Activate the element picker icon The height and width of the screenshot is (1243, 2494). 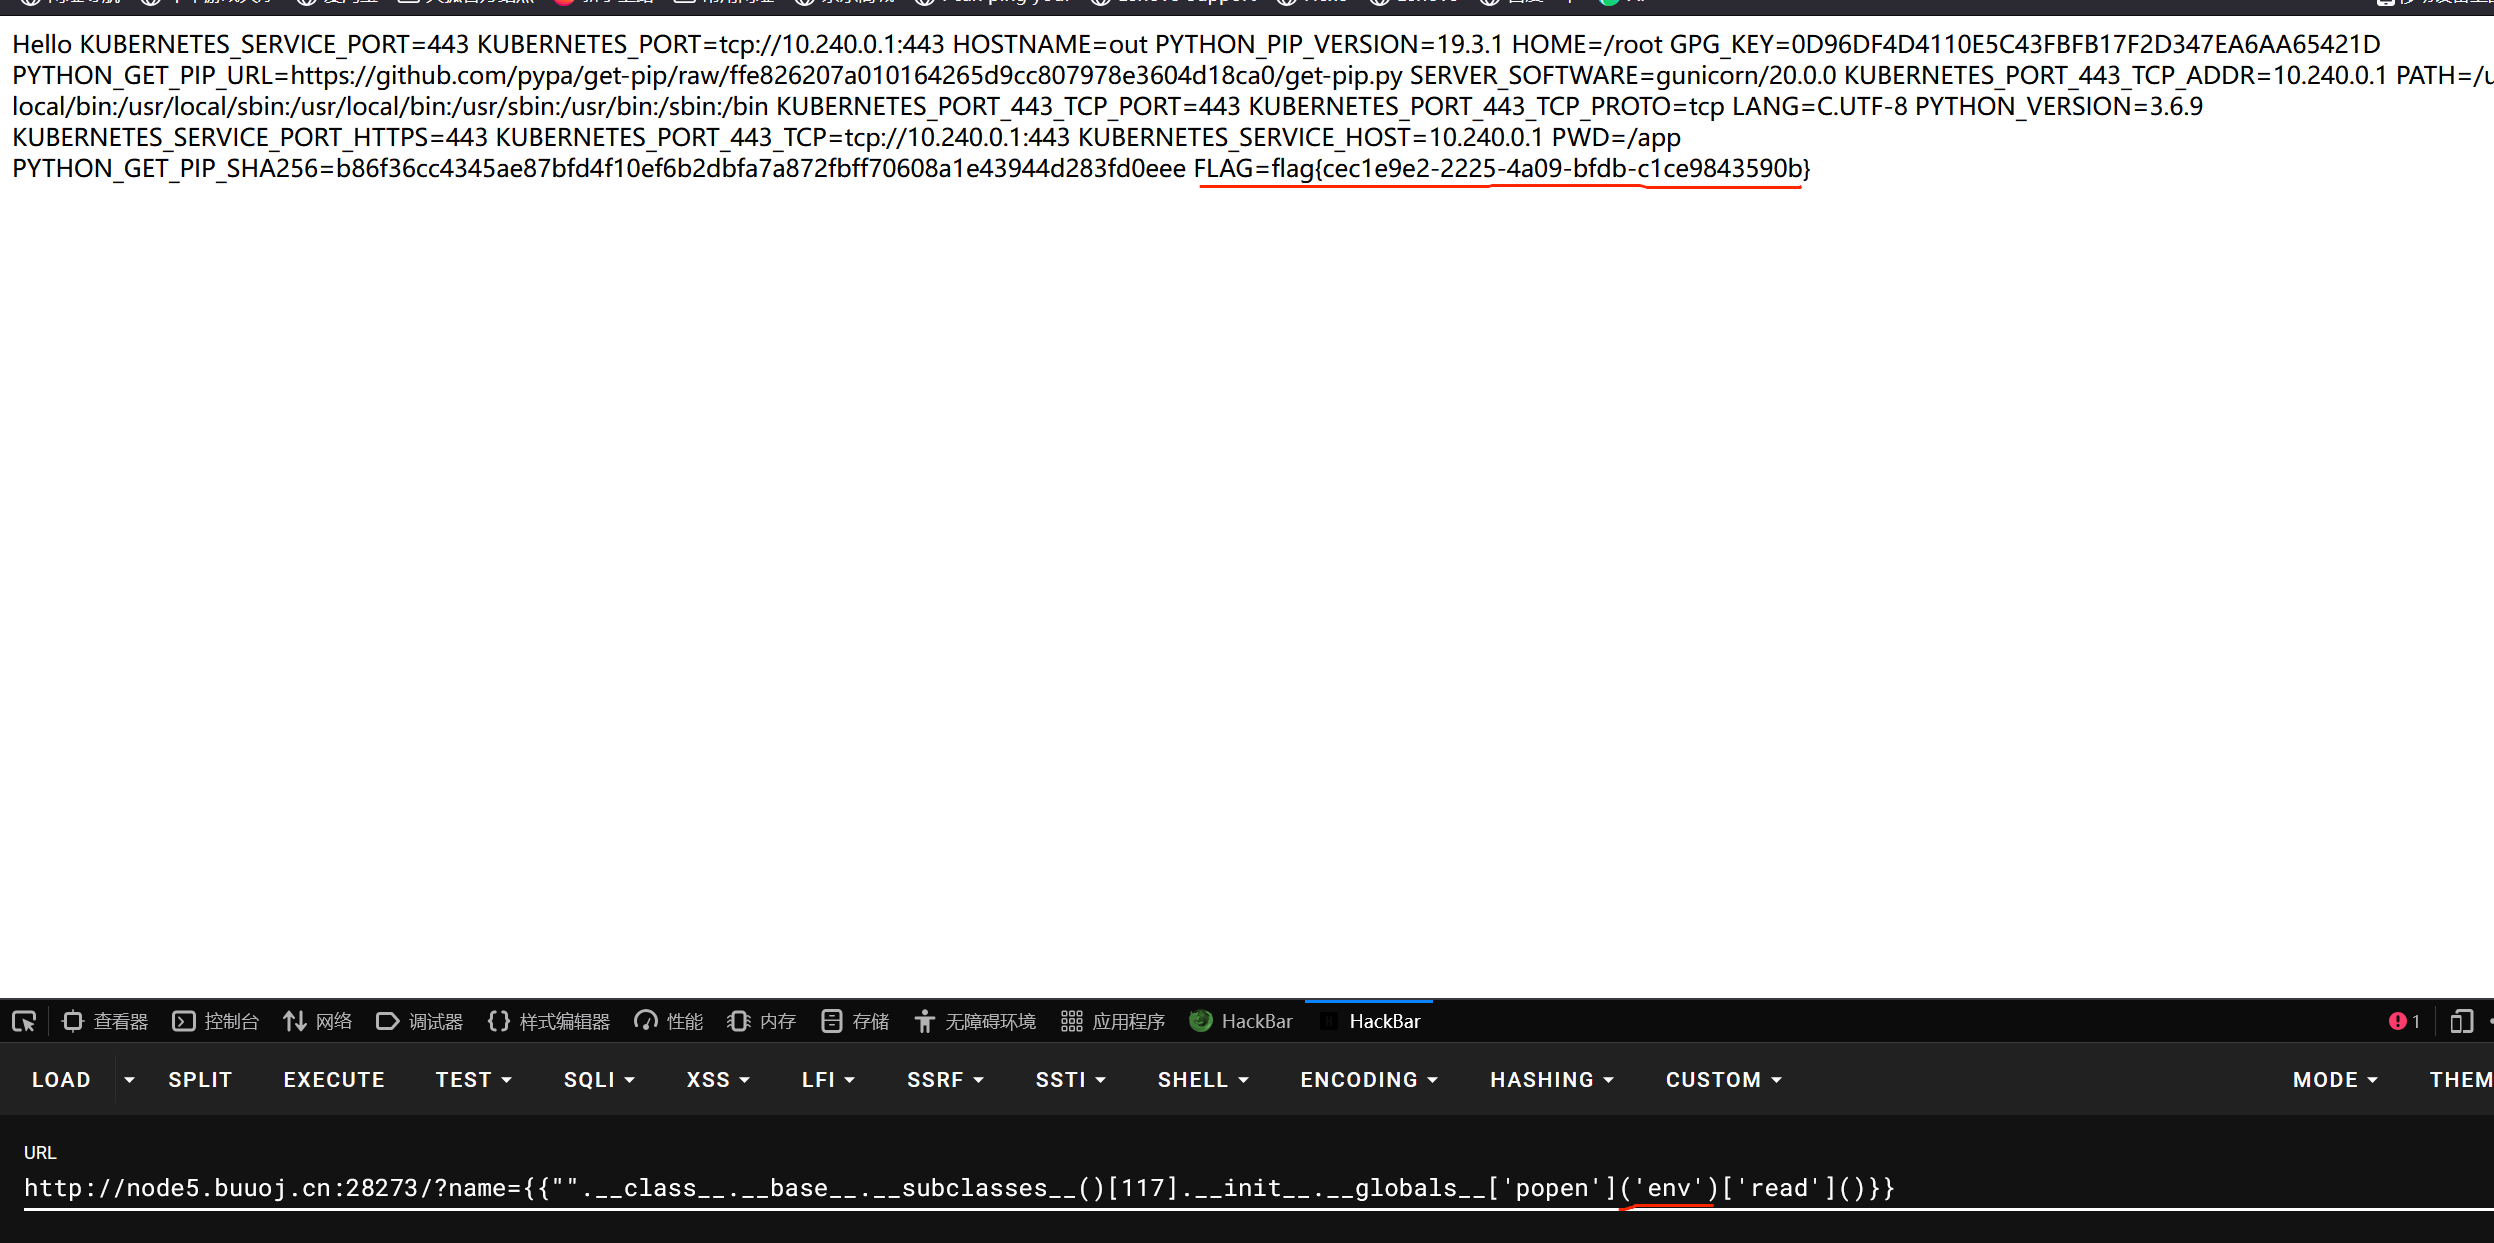coord(24,1021)
